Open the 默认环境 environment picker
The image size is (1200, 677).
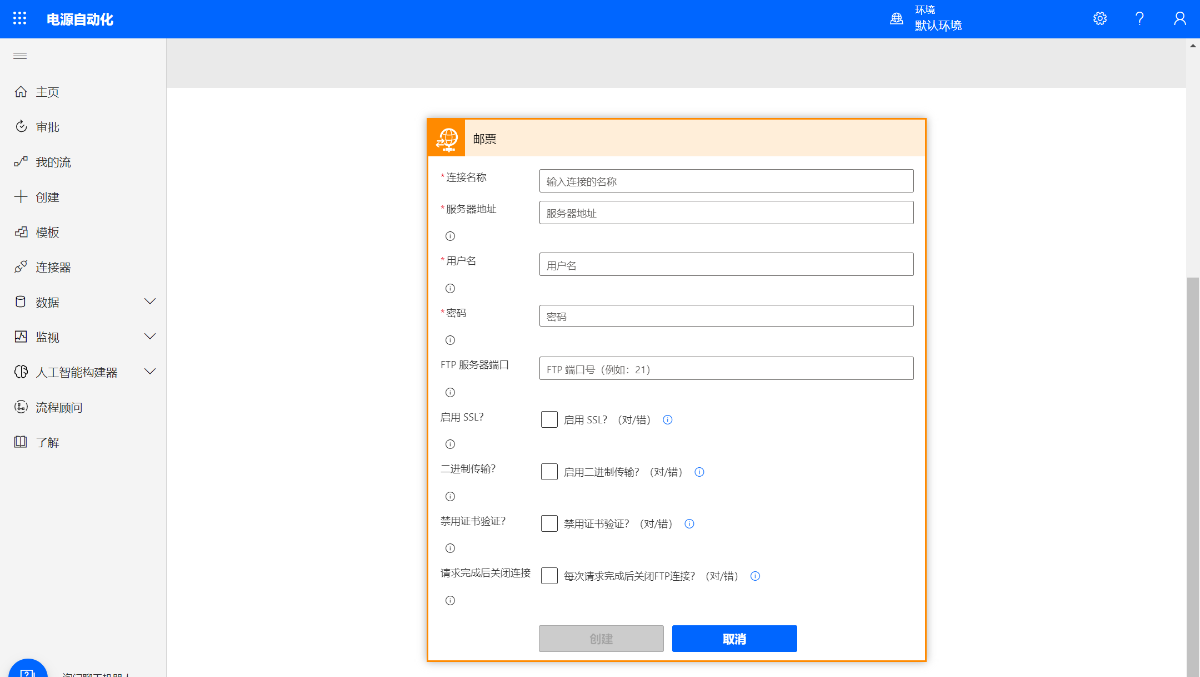pyautogui.click(x=926, y=19)
